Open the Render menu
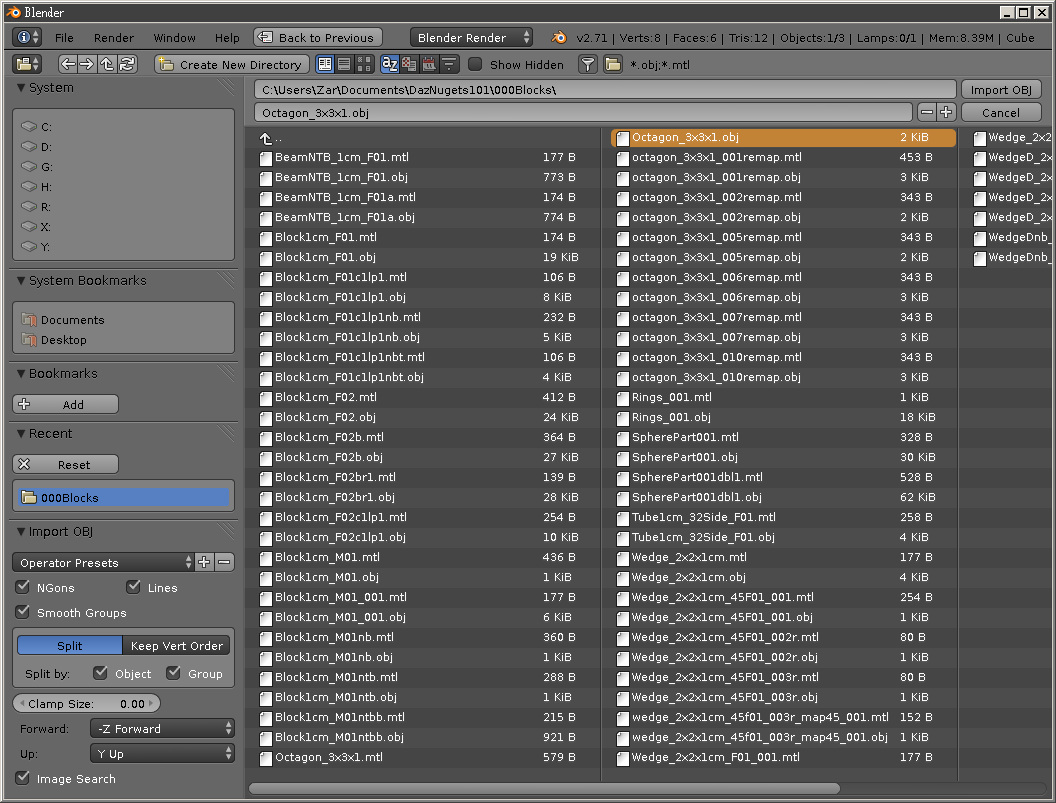This screenshot has width=1056, height=803. click(114, 38)
